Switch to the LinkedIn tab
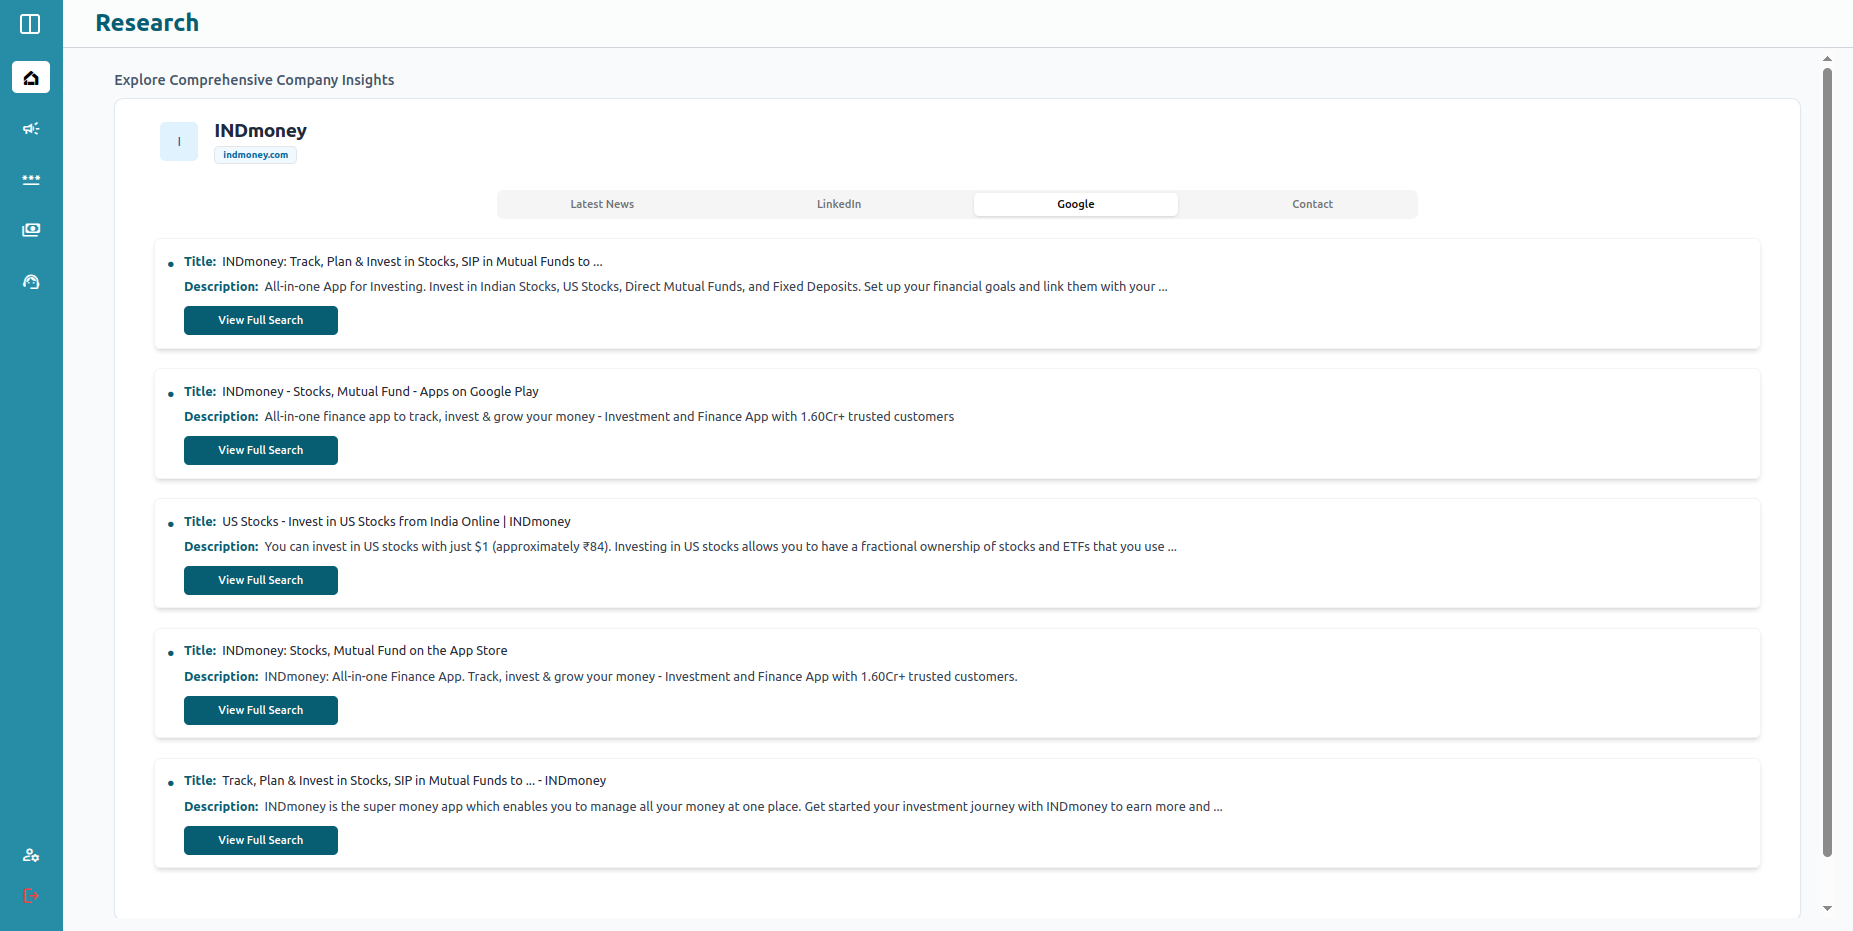 click(839, 204)
